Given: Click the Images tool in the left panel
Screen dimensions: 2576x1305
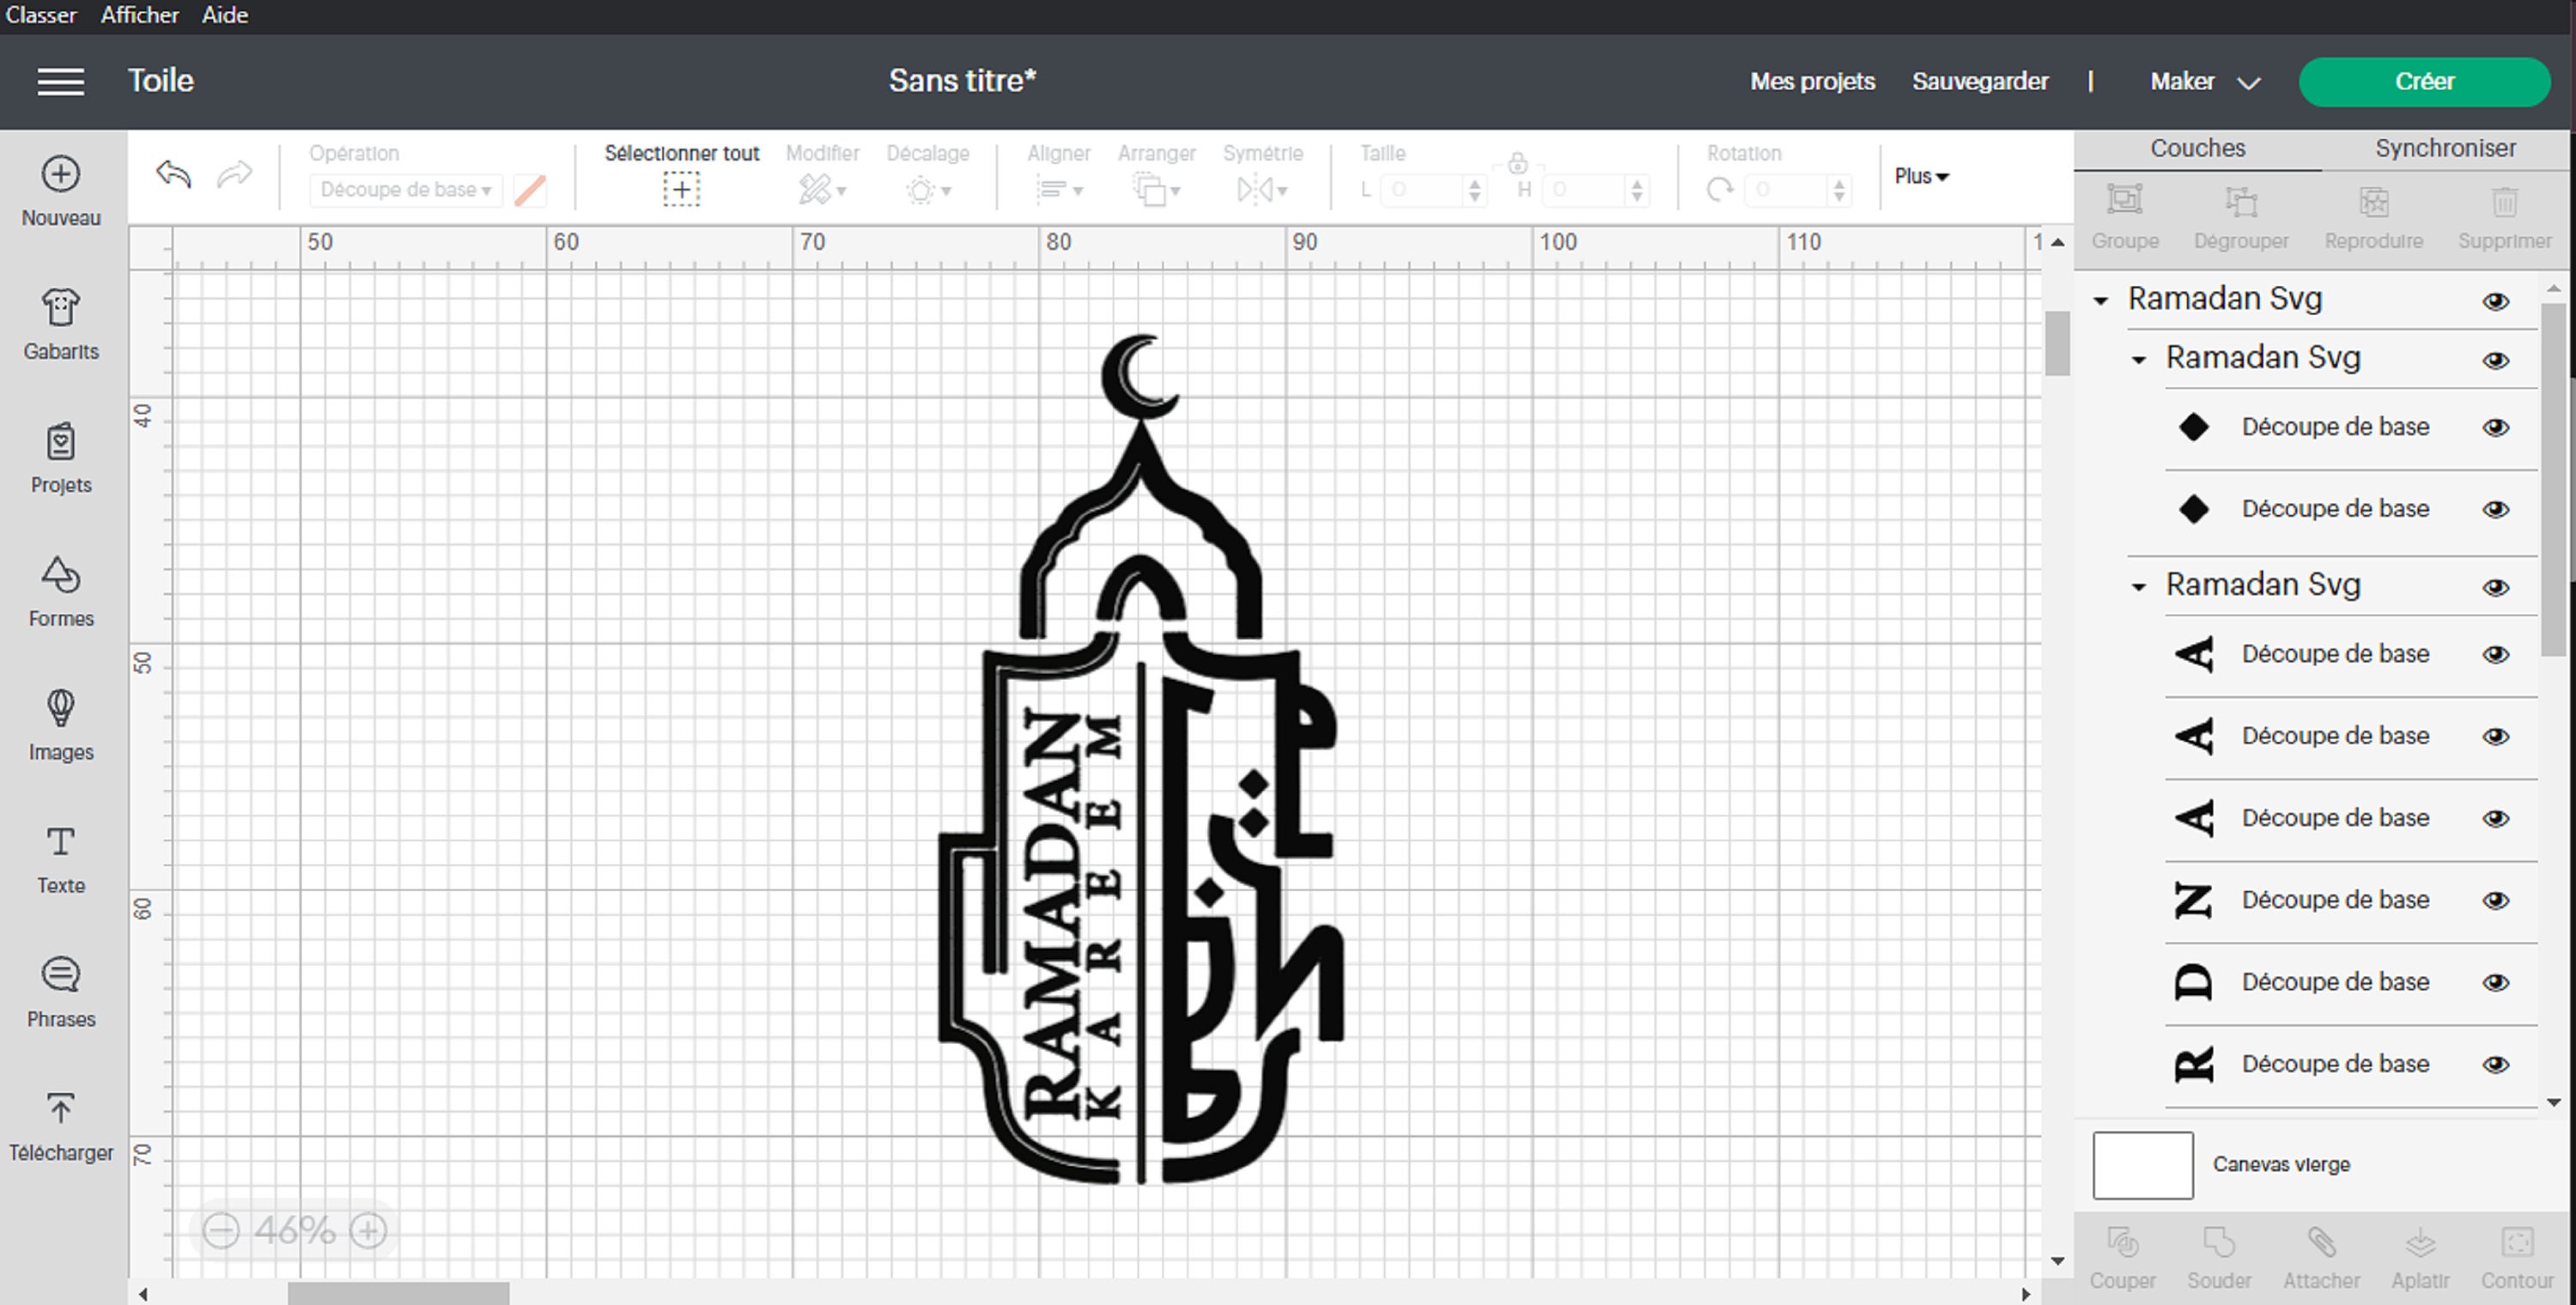Looking at the screenshot, I should [60, 725].
